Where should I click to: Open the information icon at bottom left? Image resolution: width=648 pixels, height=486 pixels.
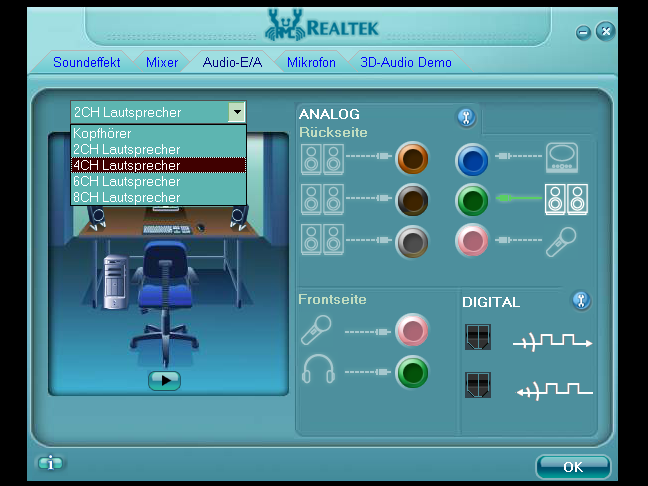pos(50,463)
